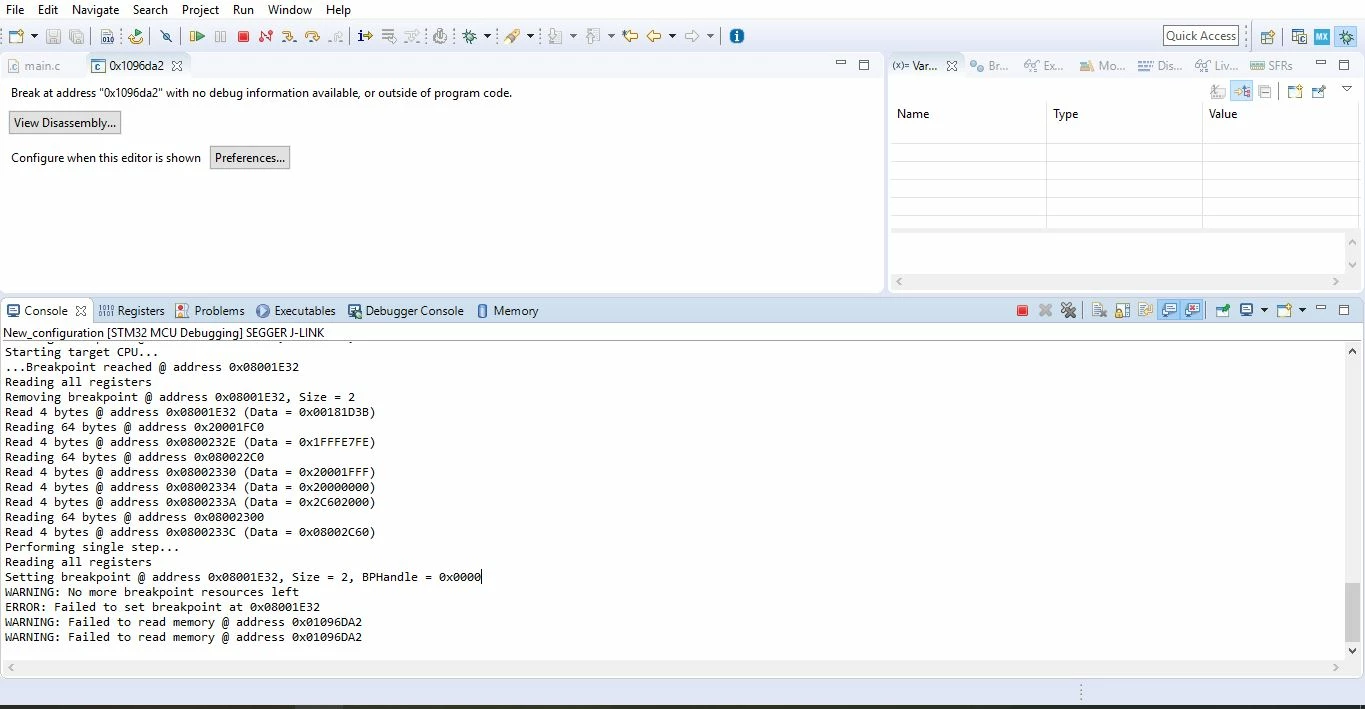Click the Save All icon
Image resolution: width=1365 pixels, height=709 pixels.
tap(76, 36)
